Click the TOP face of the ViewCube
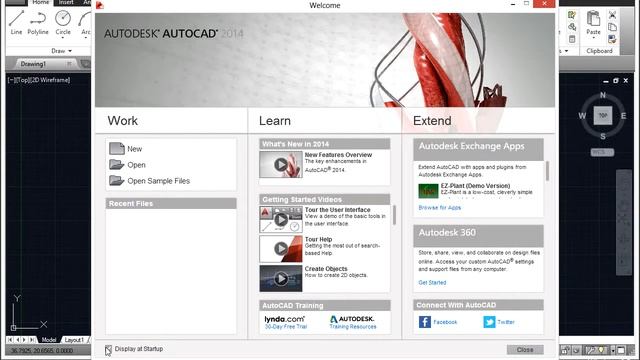 (603, 116)
